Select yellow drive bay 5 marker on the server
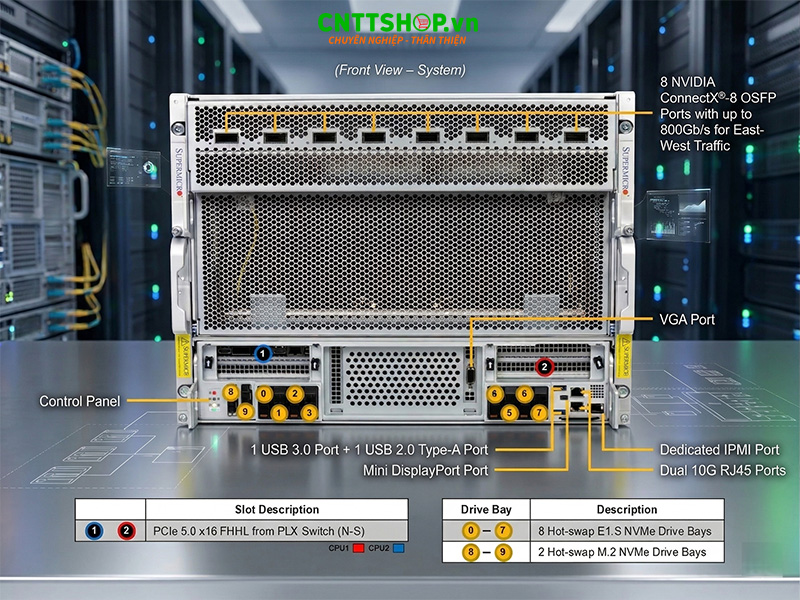Viewport: 800px width, 600px height. click(x=510, y=412)
